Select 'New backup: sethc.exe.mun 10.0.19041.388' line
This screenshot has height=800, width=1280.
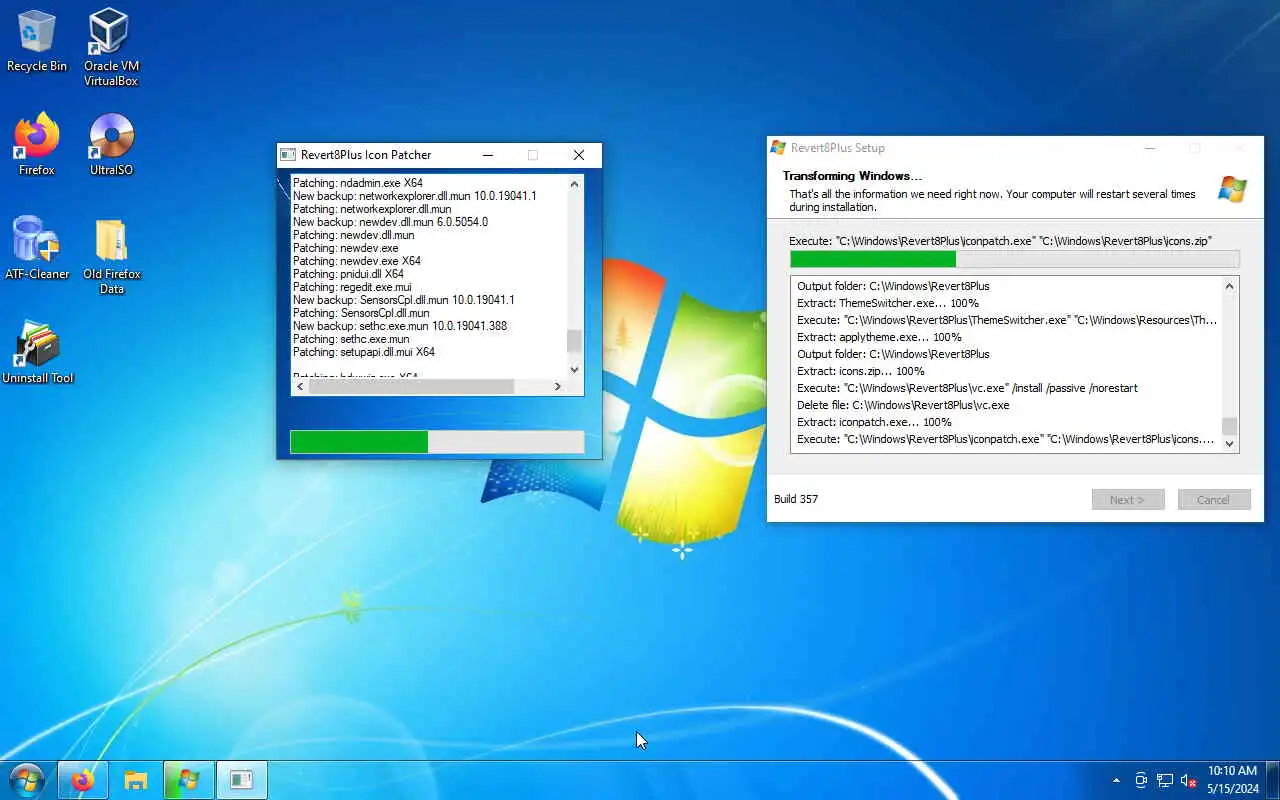pos(400,326)
